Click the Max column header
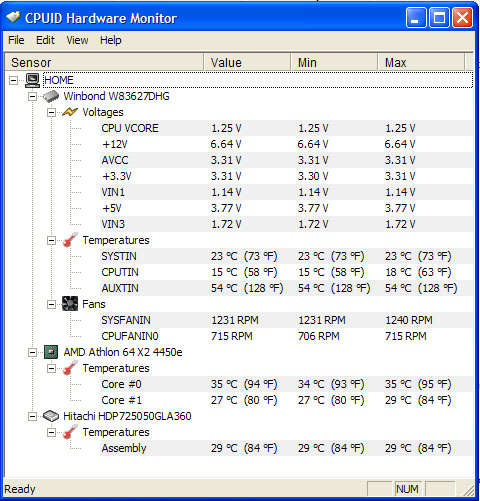The width and height of the screenshot is (480, 501). click(421, 63)
